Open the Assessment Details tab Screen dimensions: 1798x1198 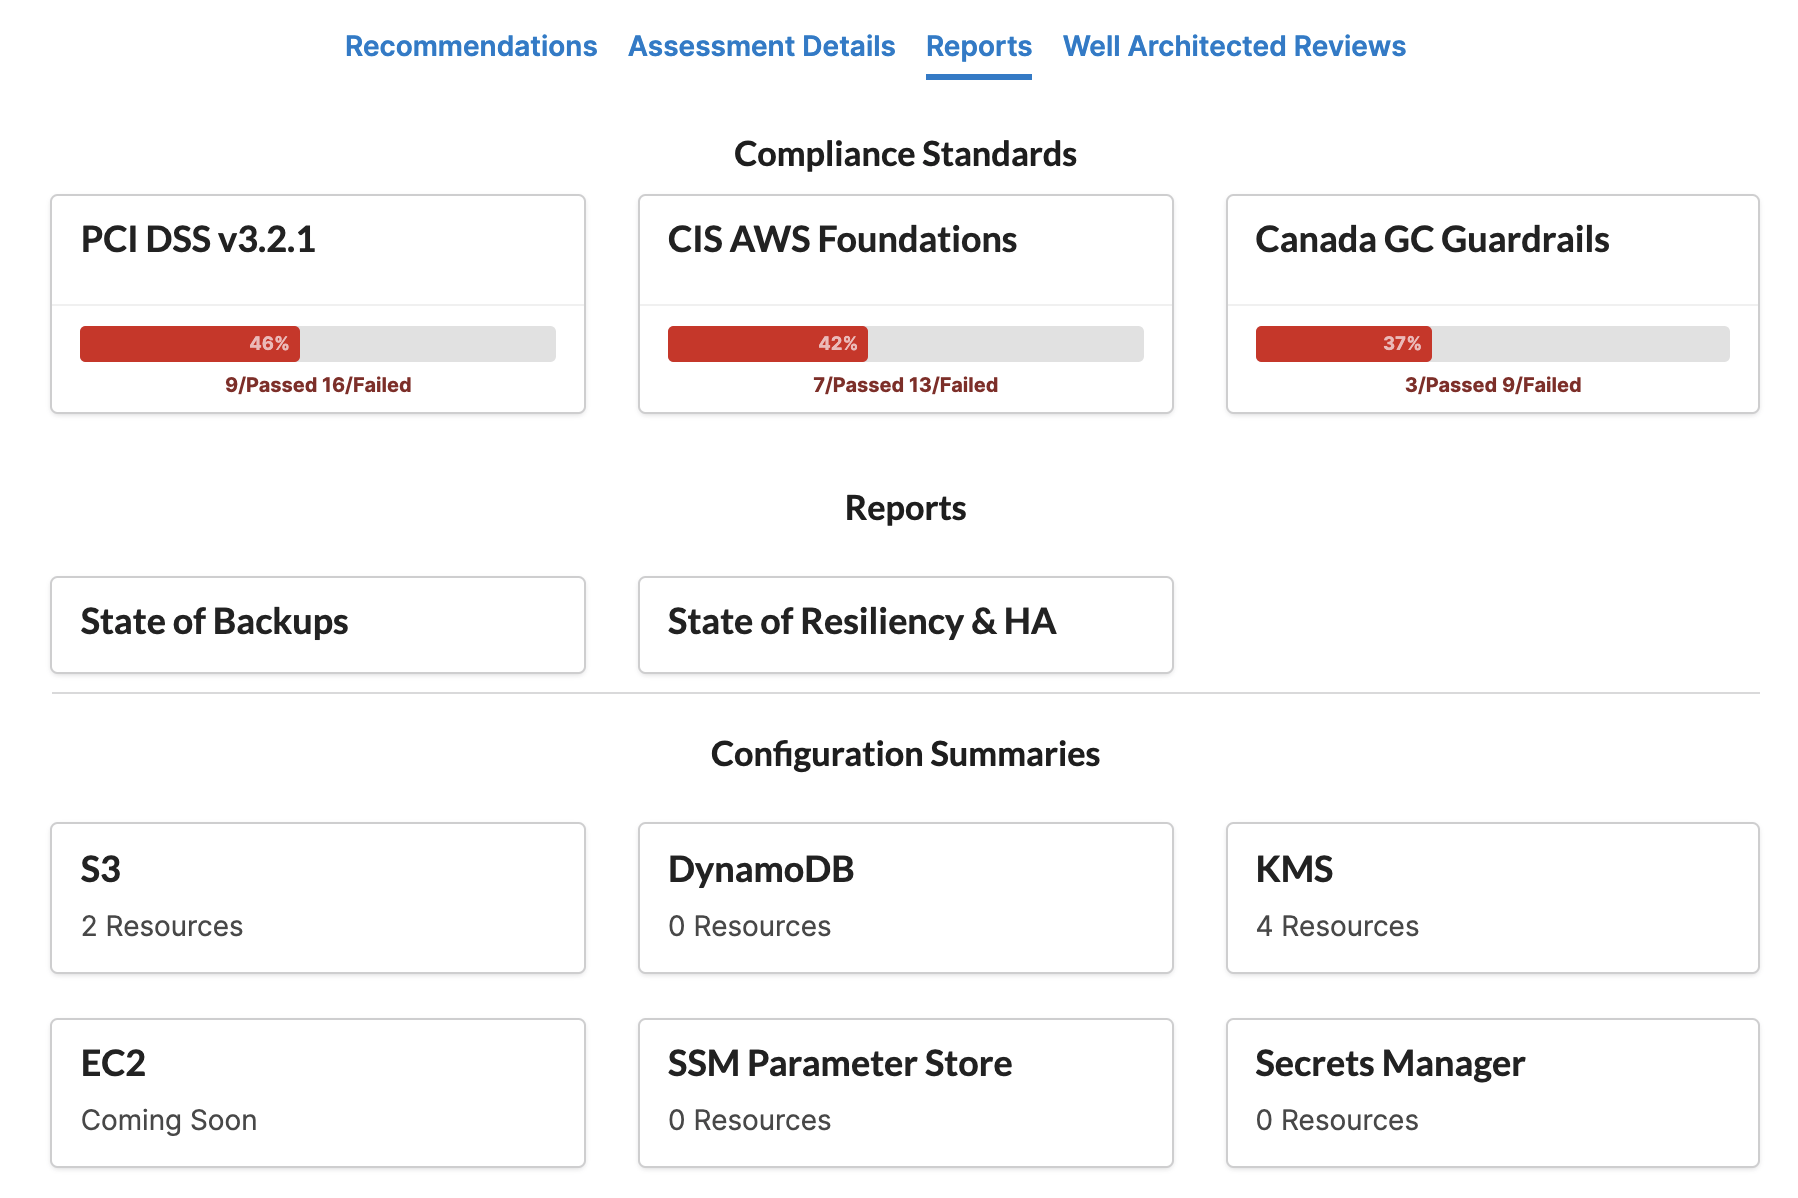(761, 46)
